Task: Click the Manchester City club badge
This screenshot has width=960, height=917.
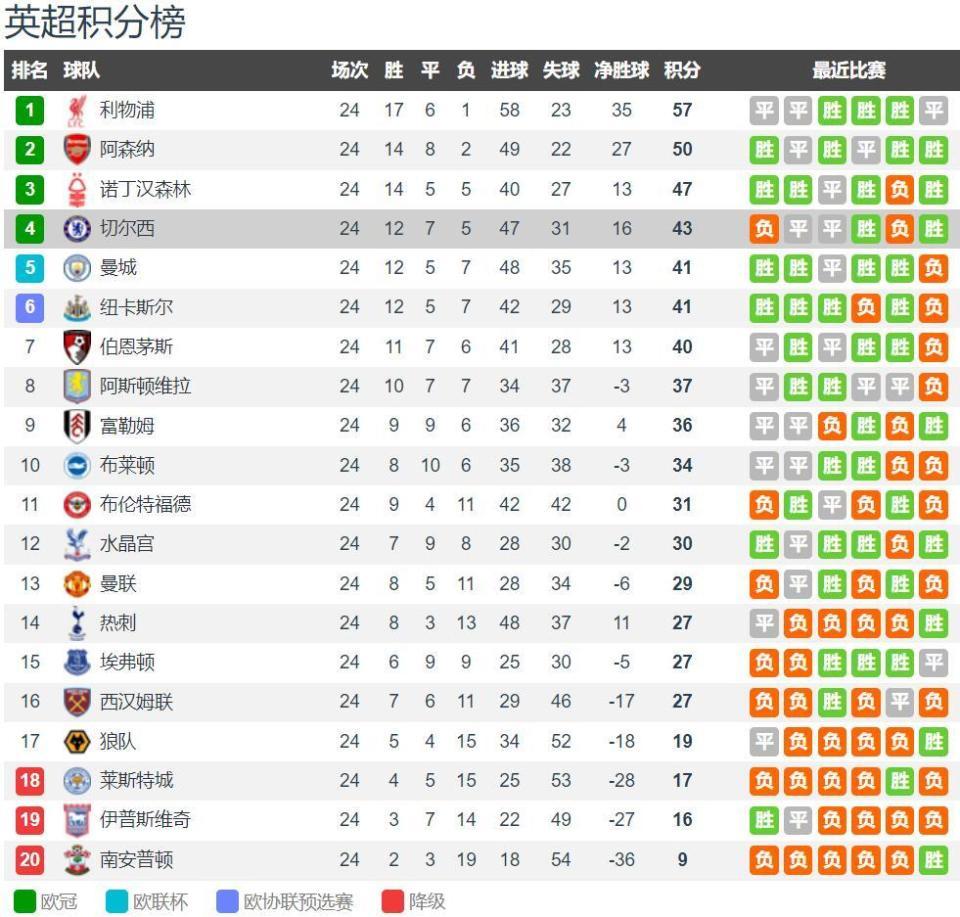Action: pyautogui.click(x=77, y=268)
